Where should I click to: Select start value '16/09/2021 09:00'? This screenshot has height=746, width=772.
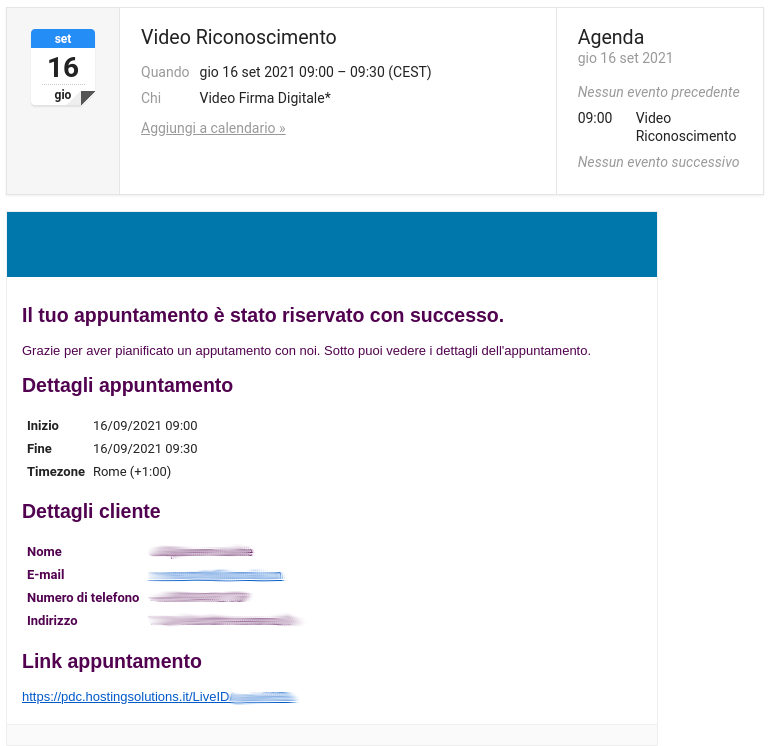click(145, 425)
